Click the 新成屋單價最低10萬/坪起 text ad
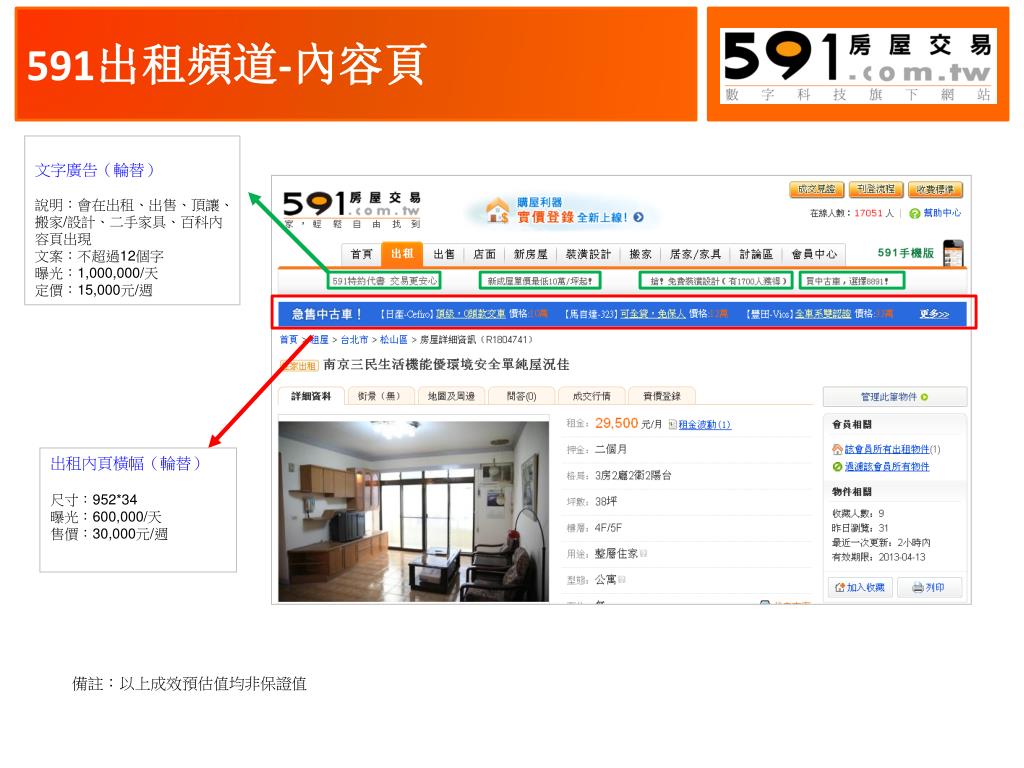 tap(539, 281)
